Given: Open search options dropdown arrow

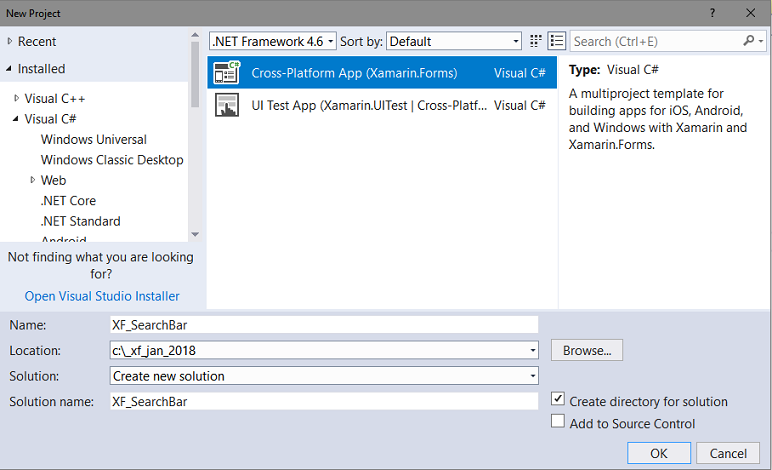Looking at the screenshot, I should (x=761, y=41).
